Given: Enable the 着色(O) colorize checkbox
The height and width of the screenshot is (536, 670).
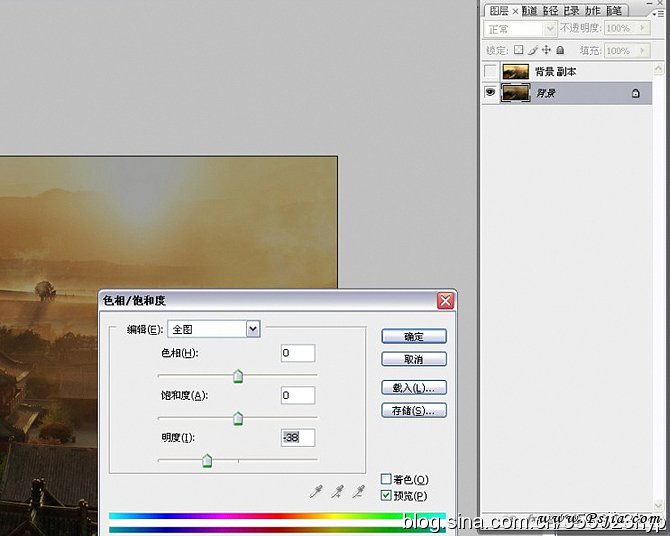Looking at the screenshot, I should coord(386,479).
